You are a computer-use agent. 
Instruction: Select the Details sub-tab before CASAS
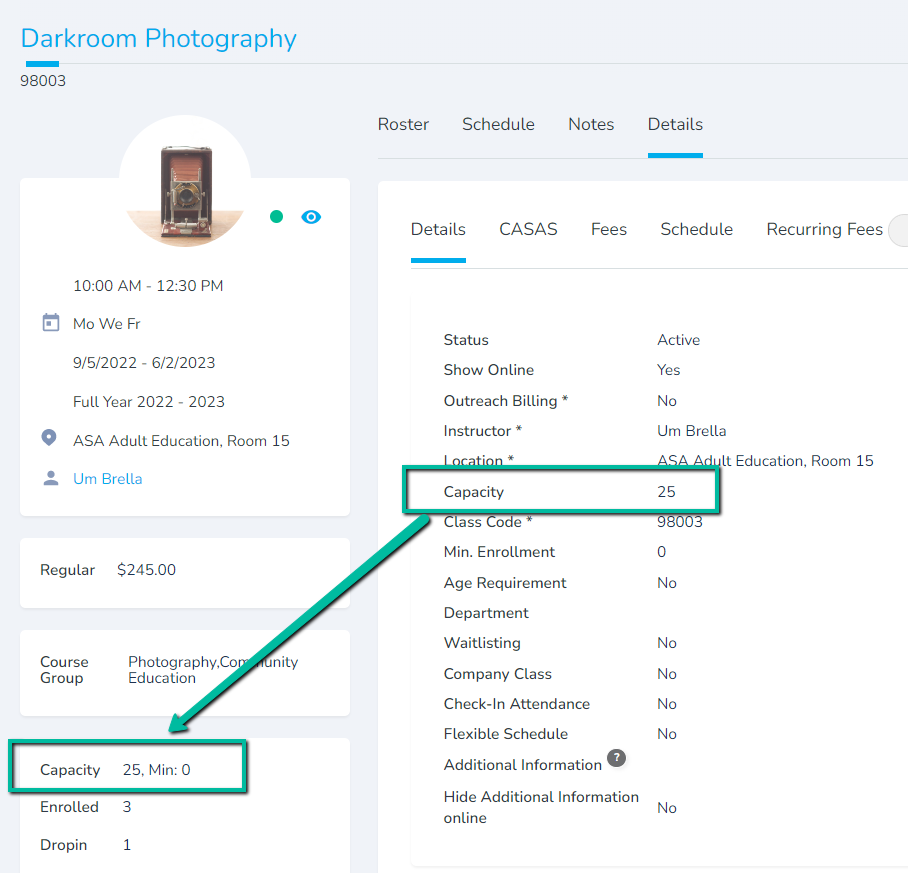tap(438, 230)
